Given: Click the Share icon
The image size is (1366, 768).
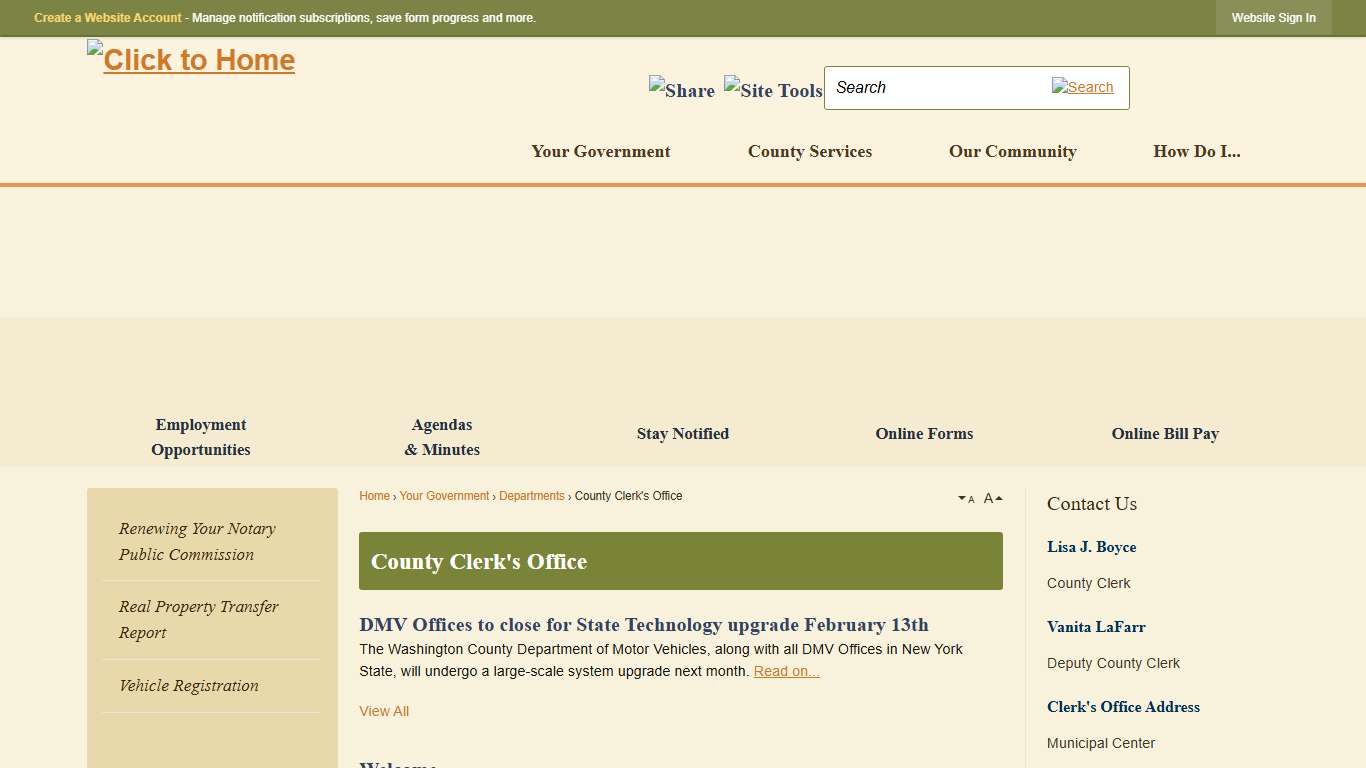Looking at the screenshot, I should 681,90.
